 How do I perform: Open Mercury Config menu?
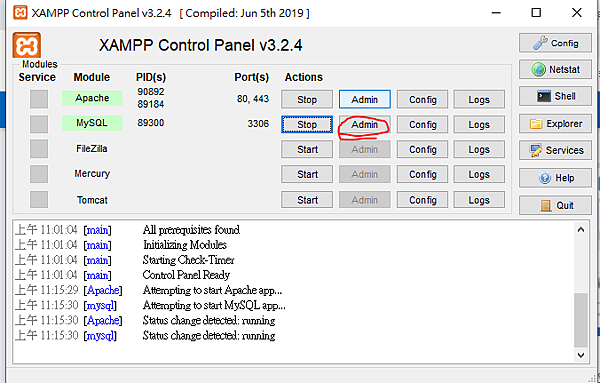(x=422, y=174)
